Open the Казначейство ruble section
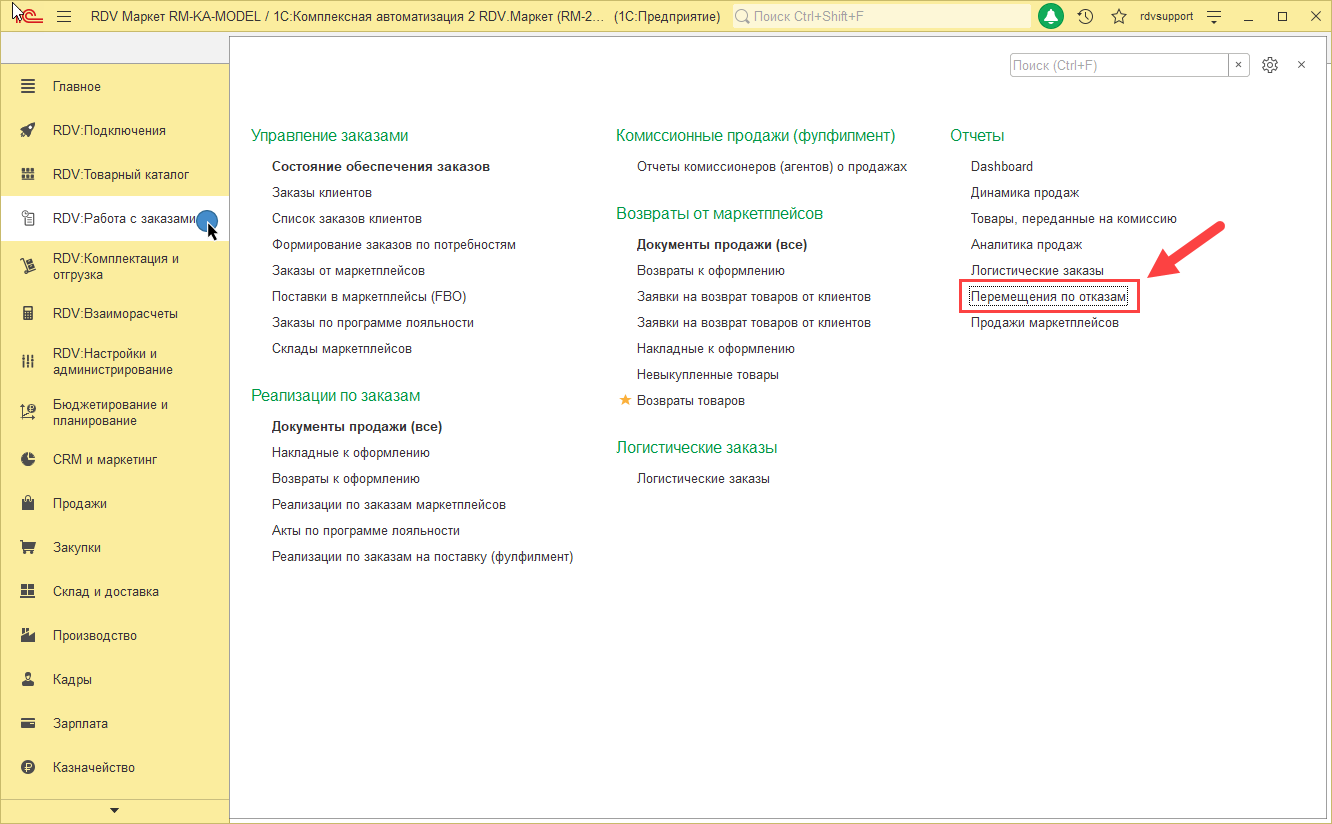This screenshot has width=1332, height=824. pyautogui.click(x=114, y=768)
